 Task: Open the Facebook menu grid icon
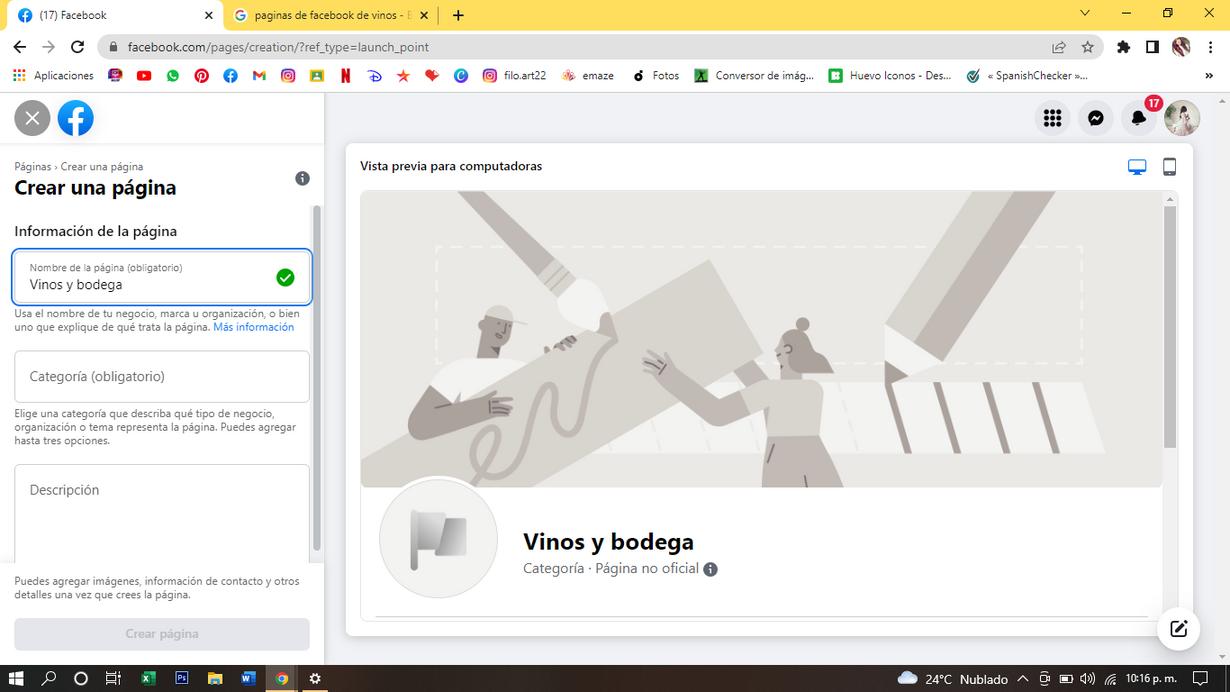[1052, 118]
